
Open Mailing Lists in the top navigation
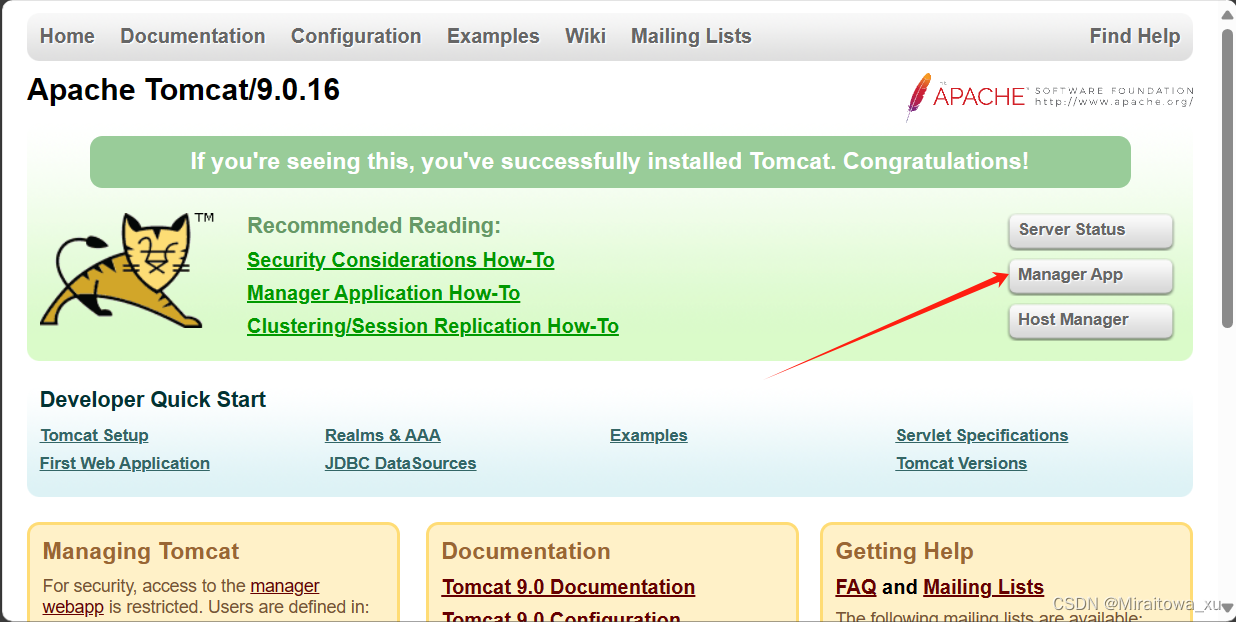pyautogui.click(x=691, y=36)
